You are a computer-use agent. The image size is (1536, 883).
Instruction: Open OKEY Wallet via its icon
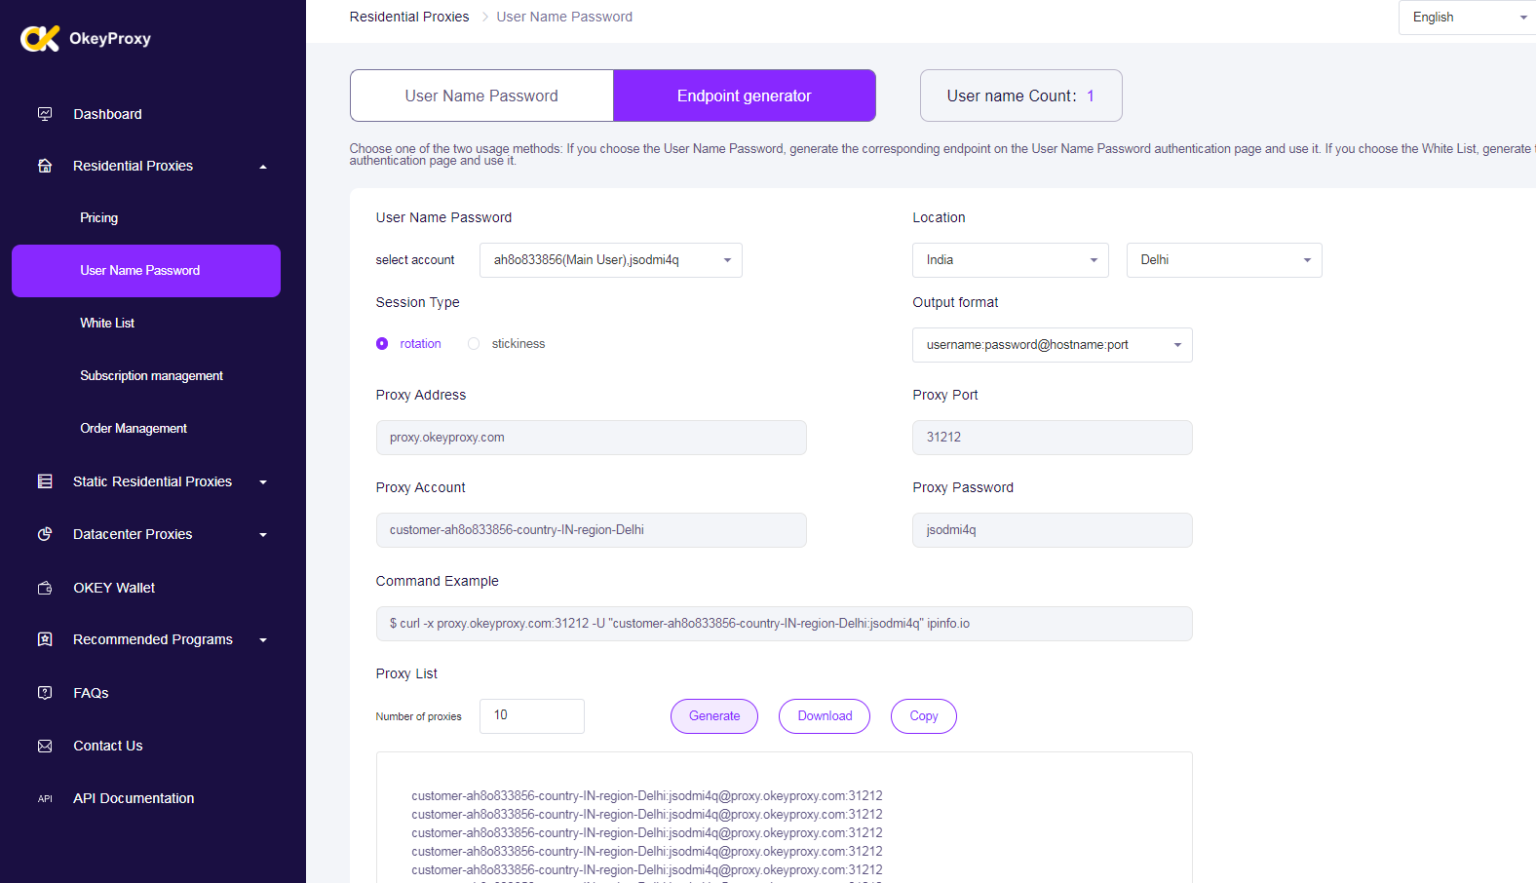(45, 588)
